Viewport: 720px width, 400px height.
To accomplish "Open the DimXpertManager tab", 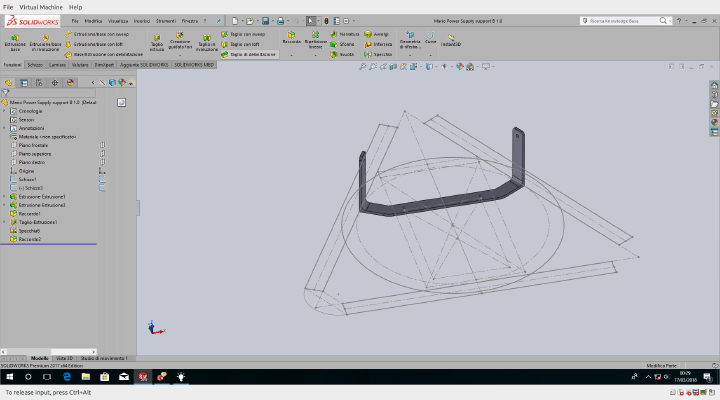I will pyautogui.click(x=55, y=83).
